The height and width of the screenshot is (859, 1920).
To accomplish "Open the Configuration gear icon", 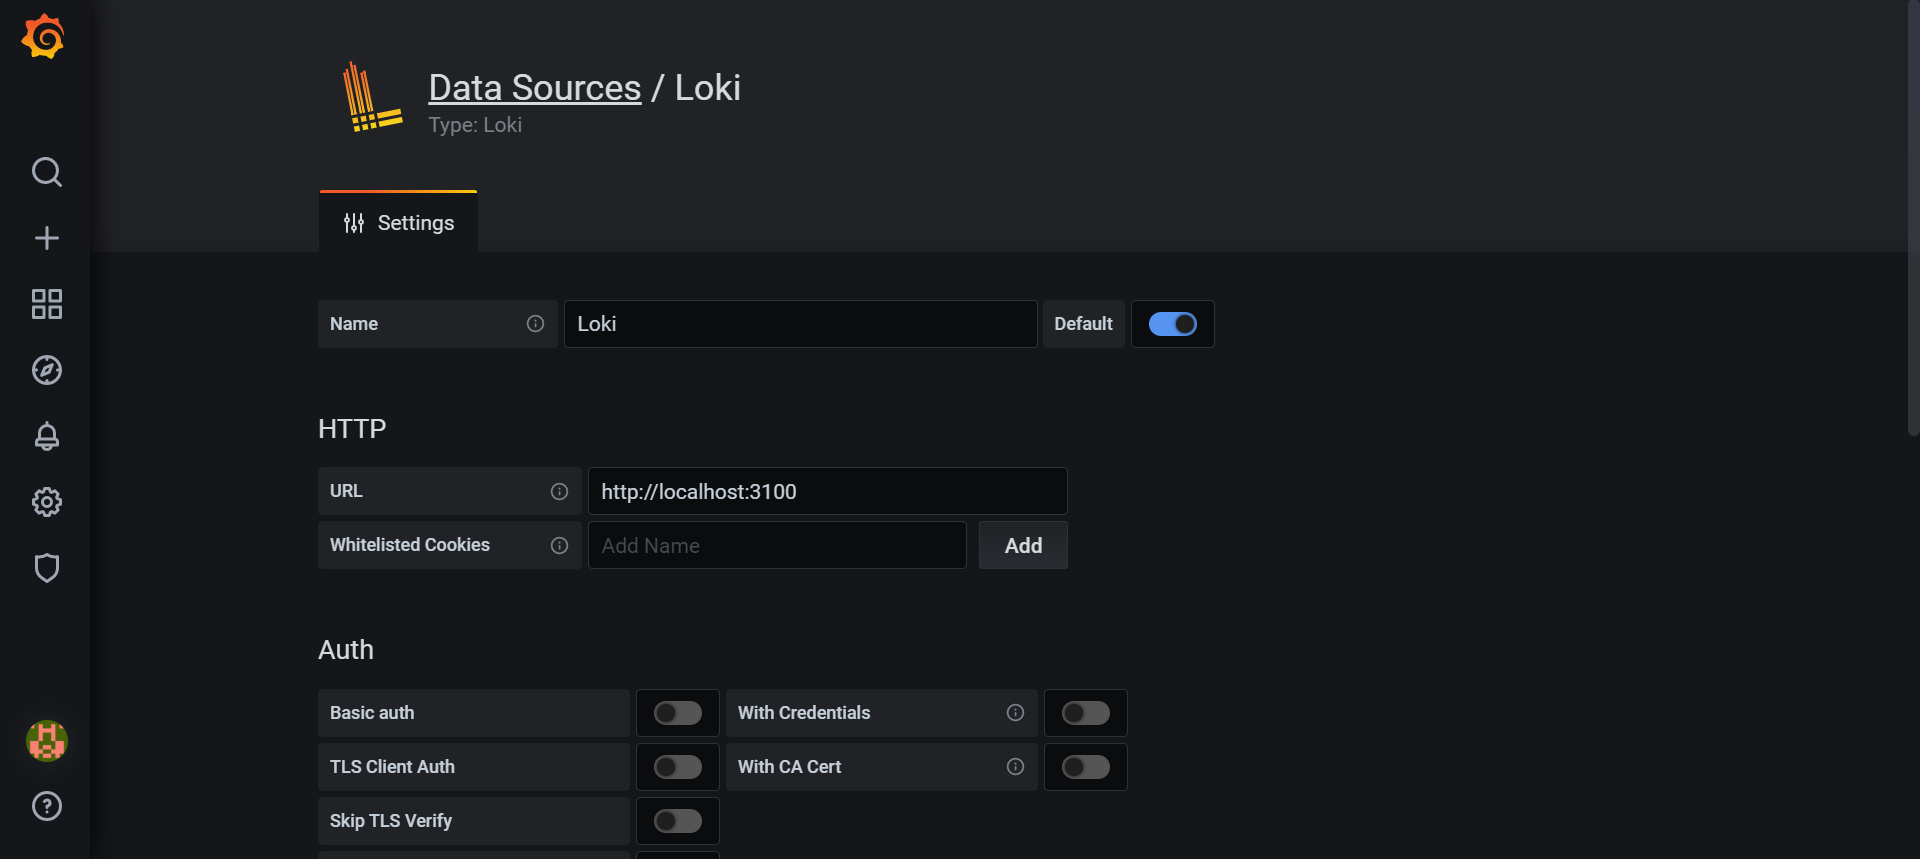I will 46,502.
